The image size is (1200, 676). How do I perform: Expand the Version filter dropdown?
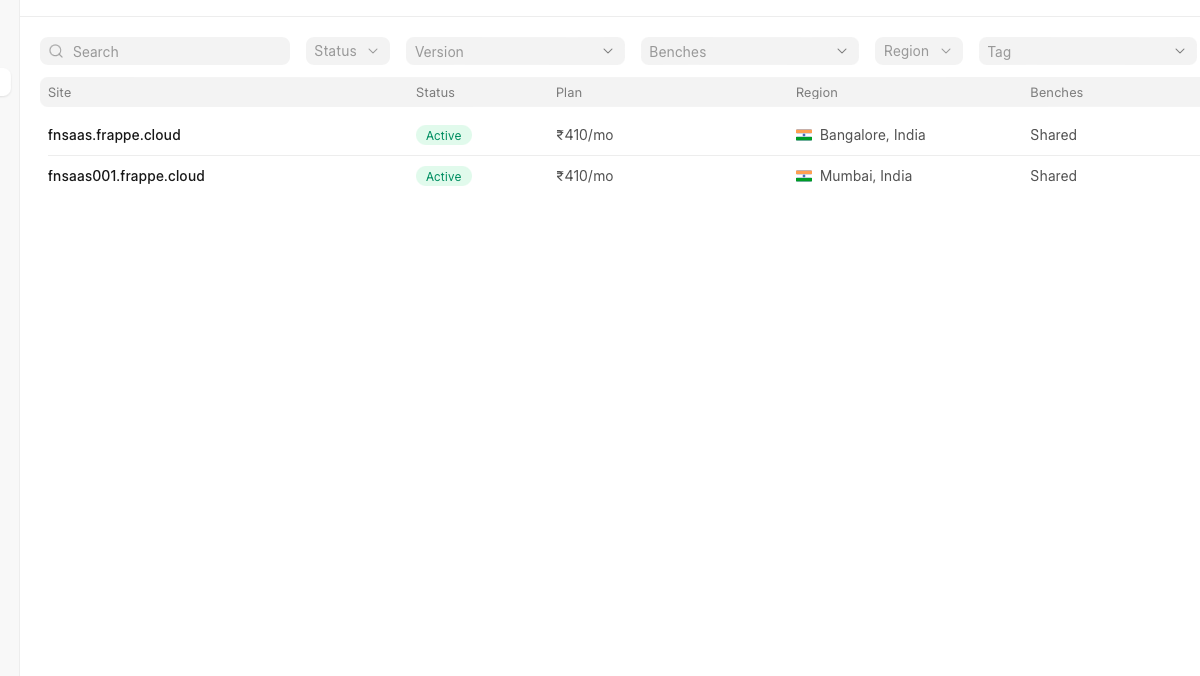point(515,51)
